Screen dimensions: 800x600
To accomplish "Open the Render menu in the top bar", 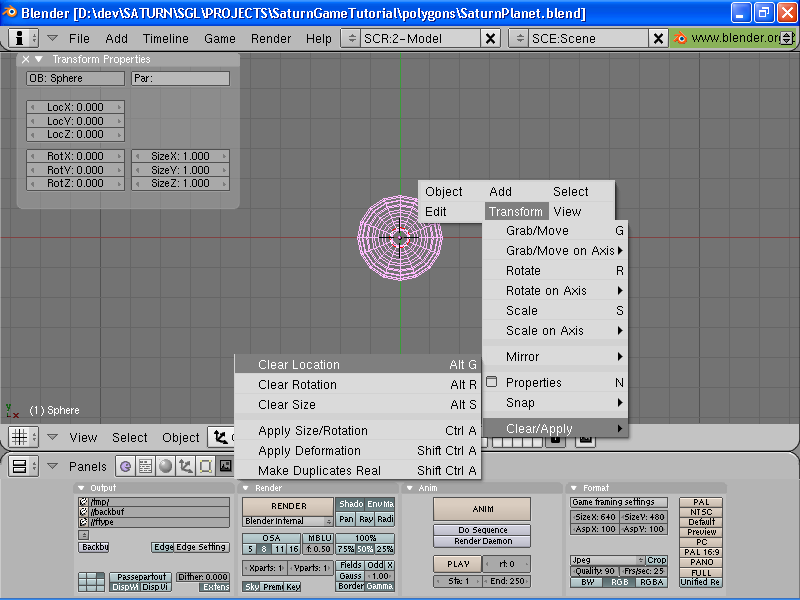I will point(271,38).
